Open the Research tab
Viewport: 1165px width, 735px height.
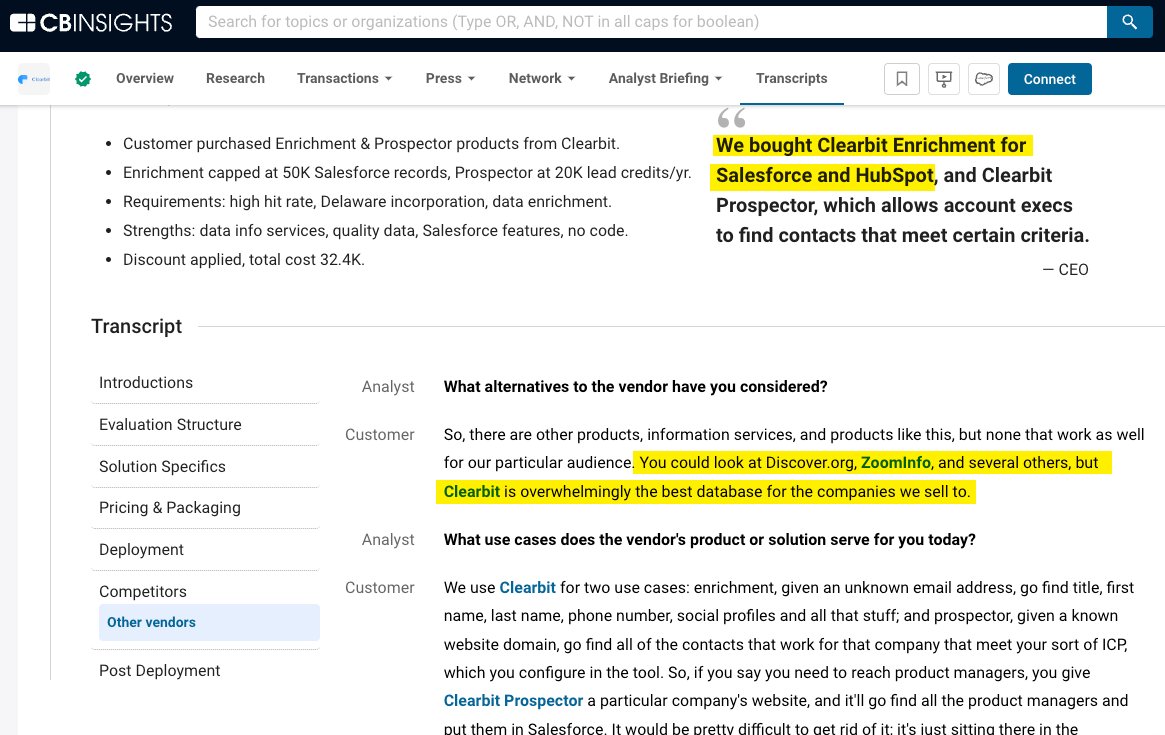pos(236,78)
